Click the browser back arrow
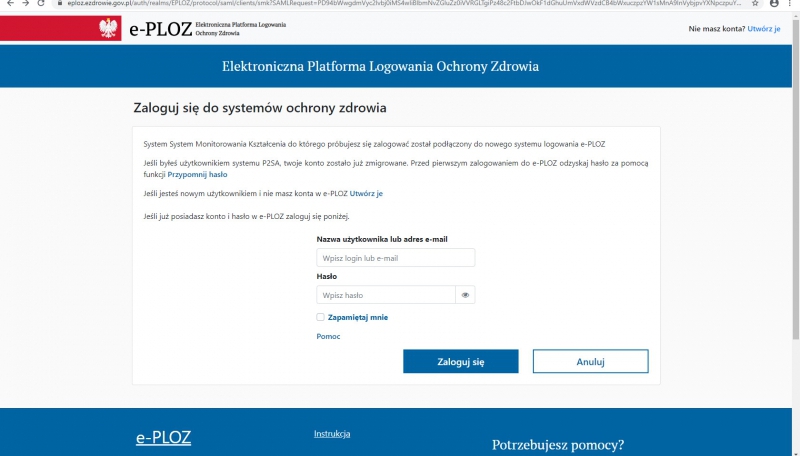800x456 pixels. 9,4
